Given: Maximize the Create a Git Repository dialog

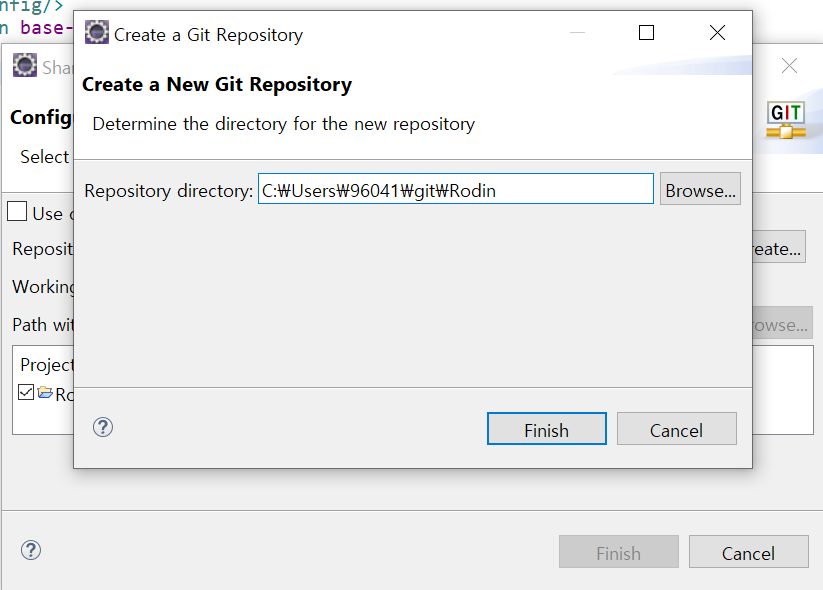Looking at the screenshot, I should coord(646,33).
